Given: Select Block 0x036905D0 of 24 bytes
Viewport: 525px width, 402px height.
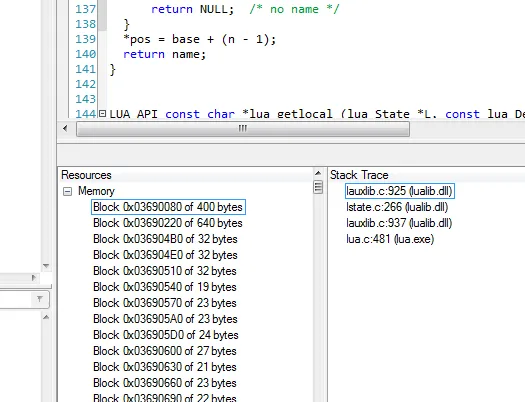Looking at the screenshot, I should (x=166, y=335).
